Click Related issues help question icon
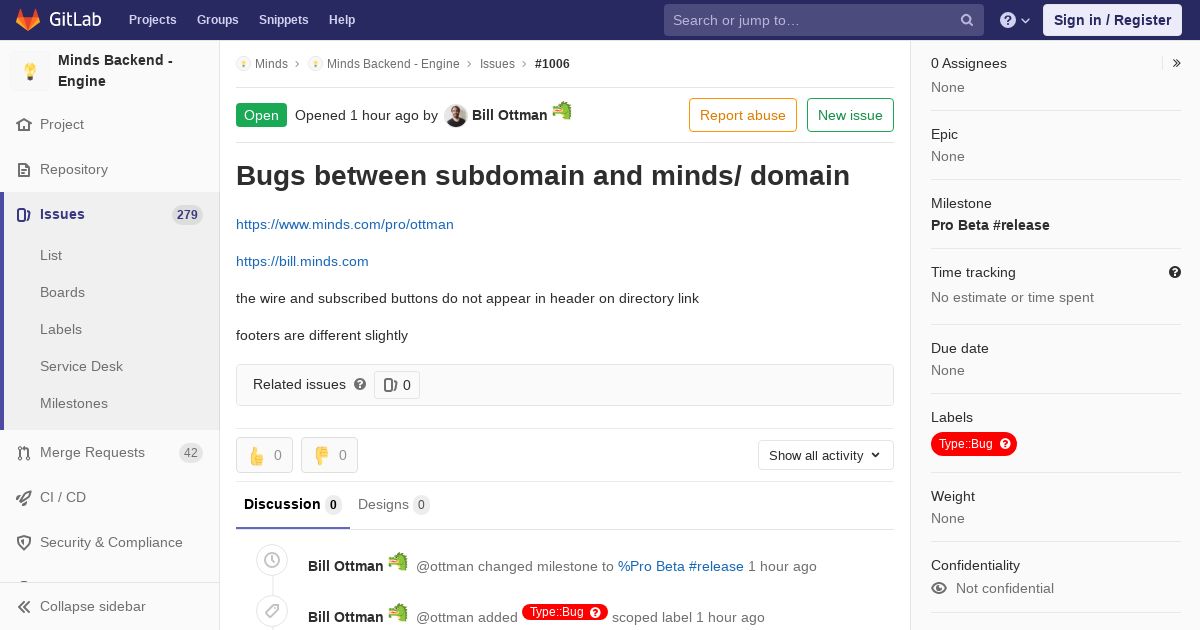This screenshot has width=1200, height=630. 360,384
